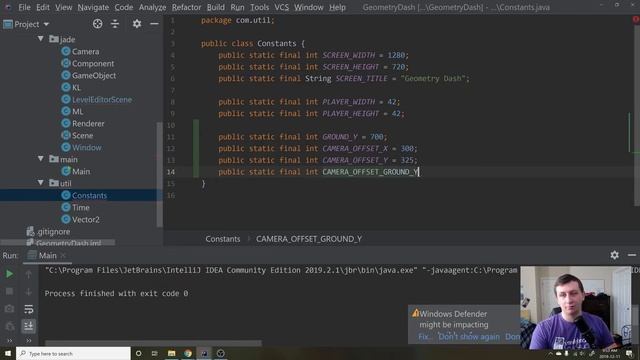The image size is (640, 360).
Task: Click the up stack trace arrow
Action: coord(29,274)
